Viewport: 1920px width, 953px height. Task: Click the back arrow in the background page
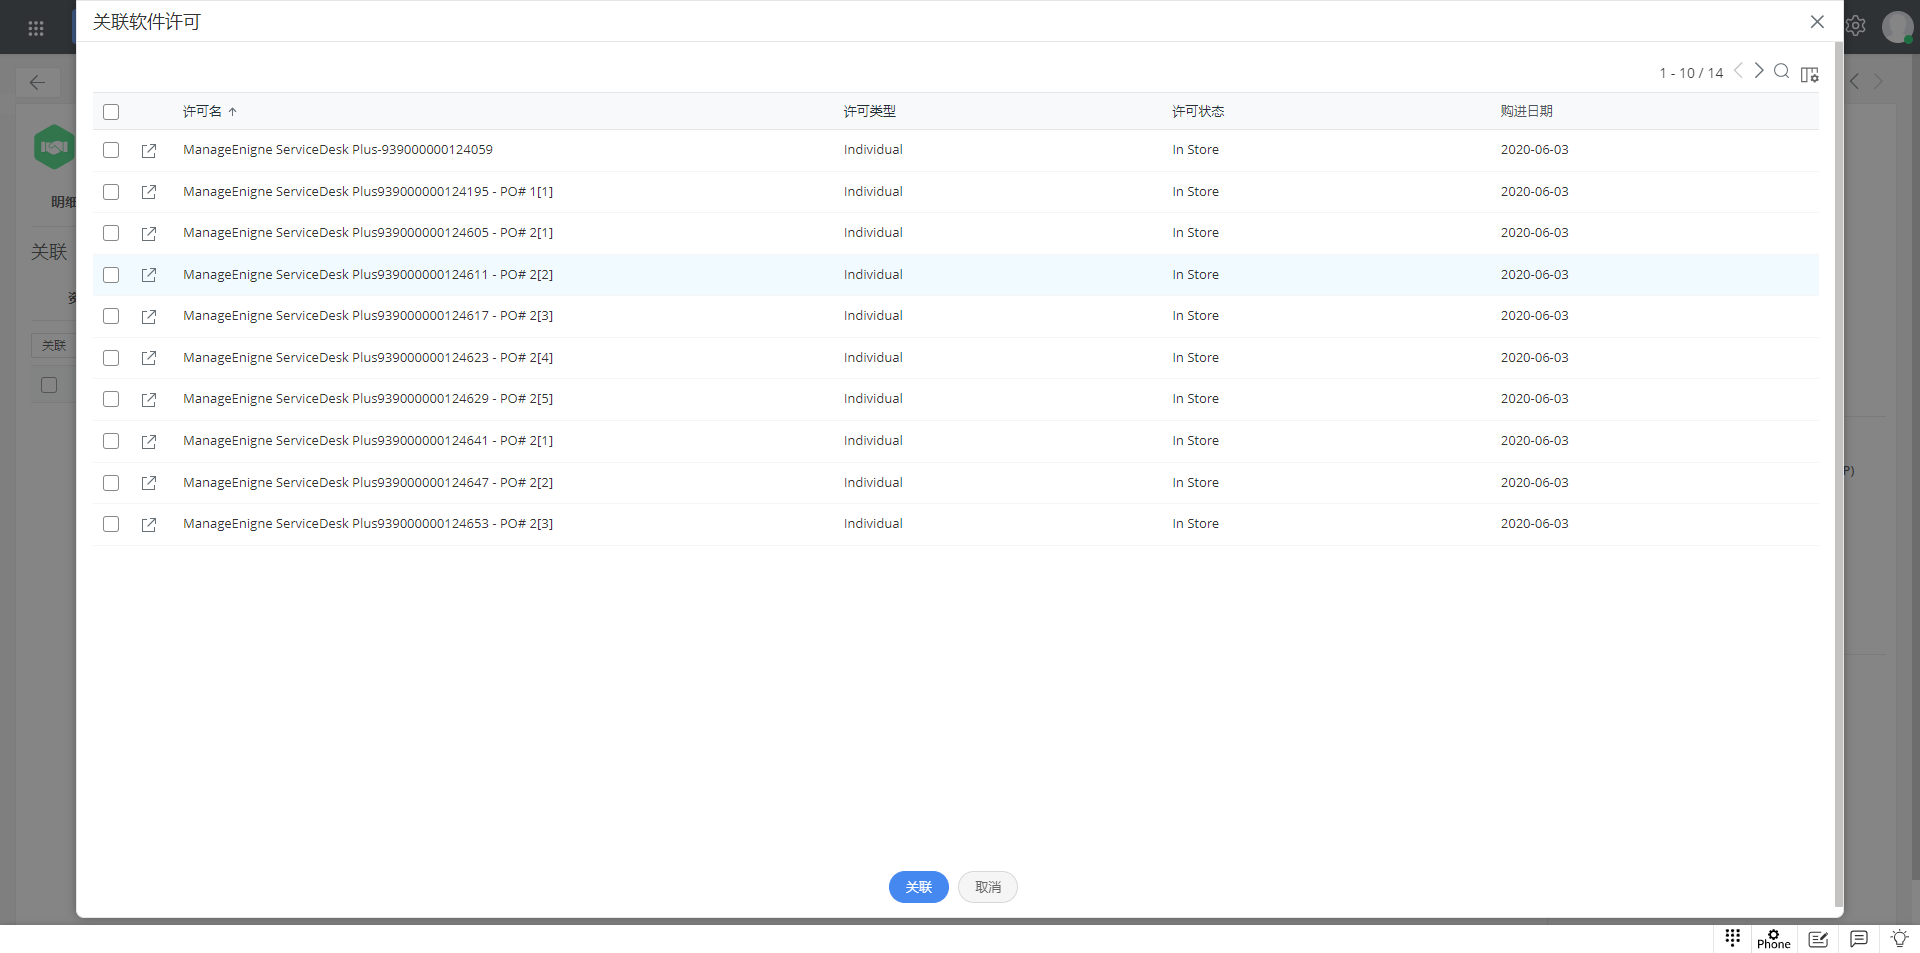click(x=37, y=83)
